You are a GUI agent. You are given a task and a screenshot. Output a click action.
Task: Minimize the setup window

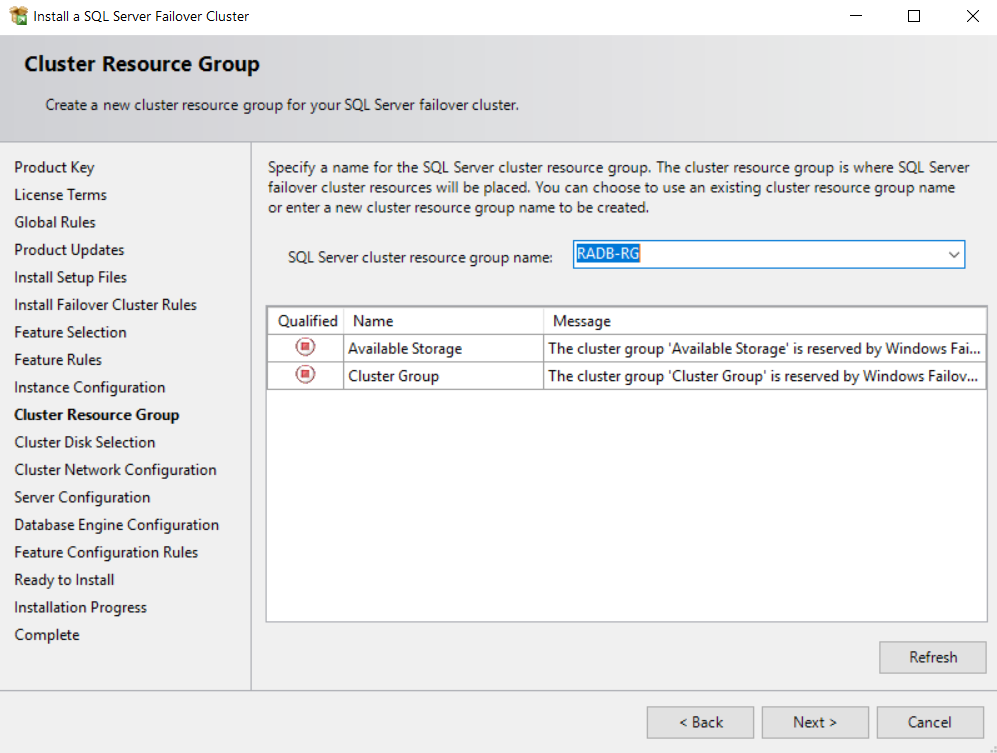856,16
